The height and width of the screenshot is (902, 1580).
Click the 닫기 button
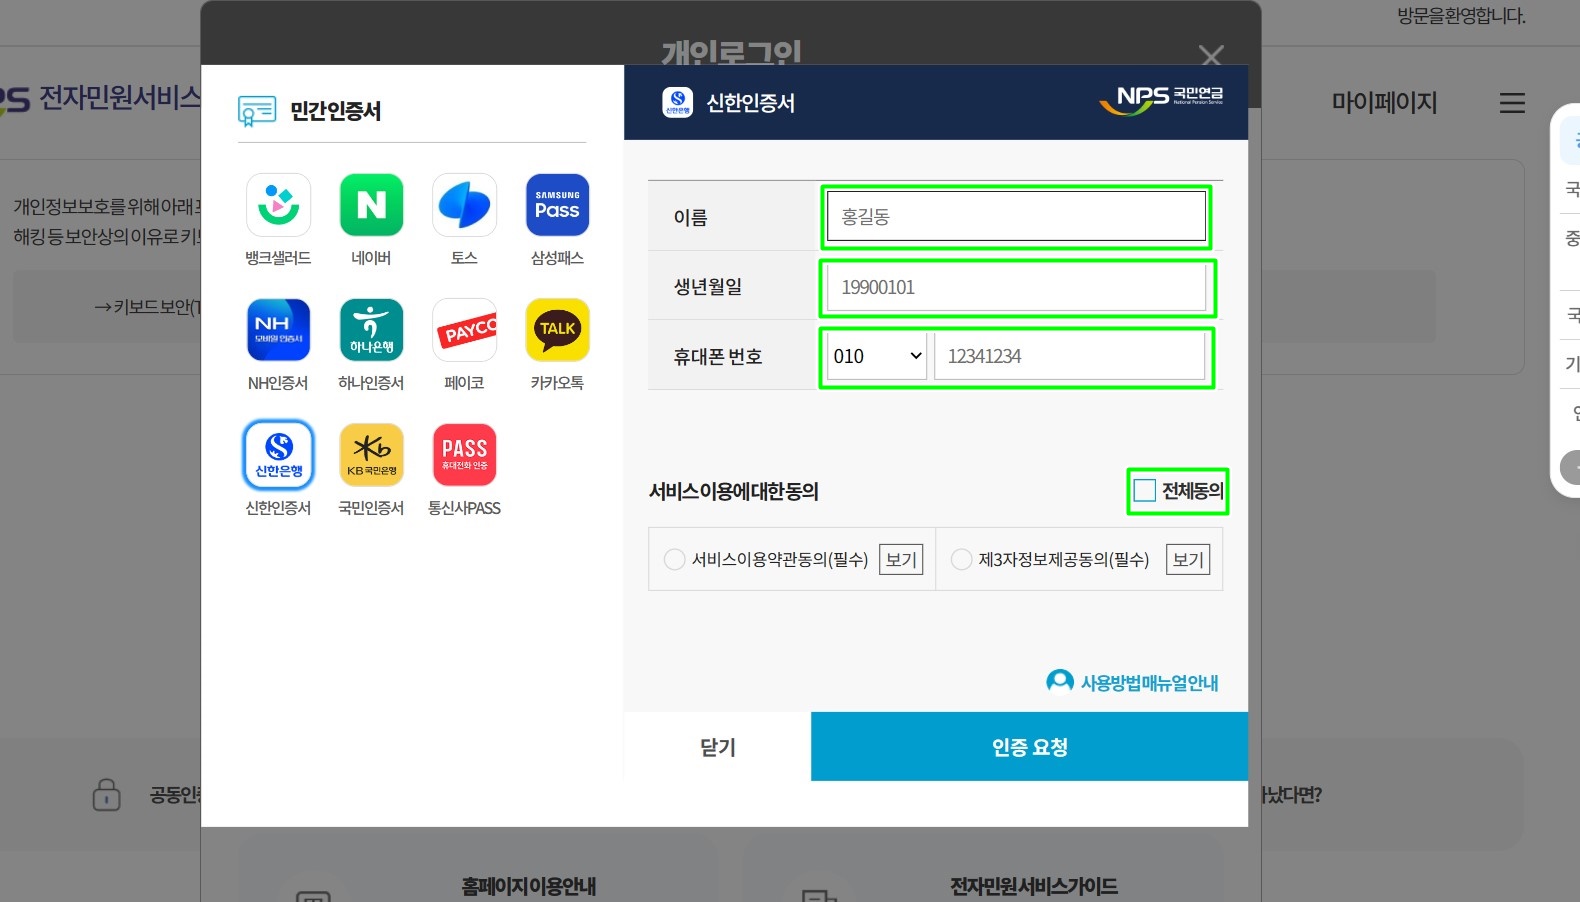click(x=717, y=747)
